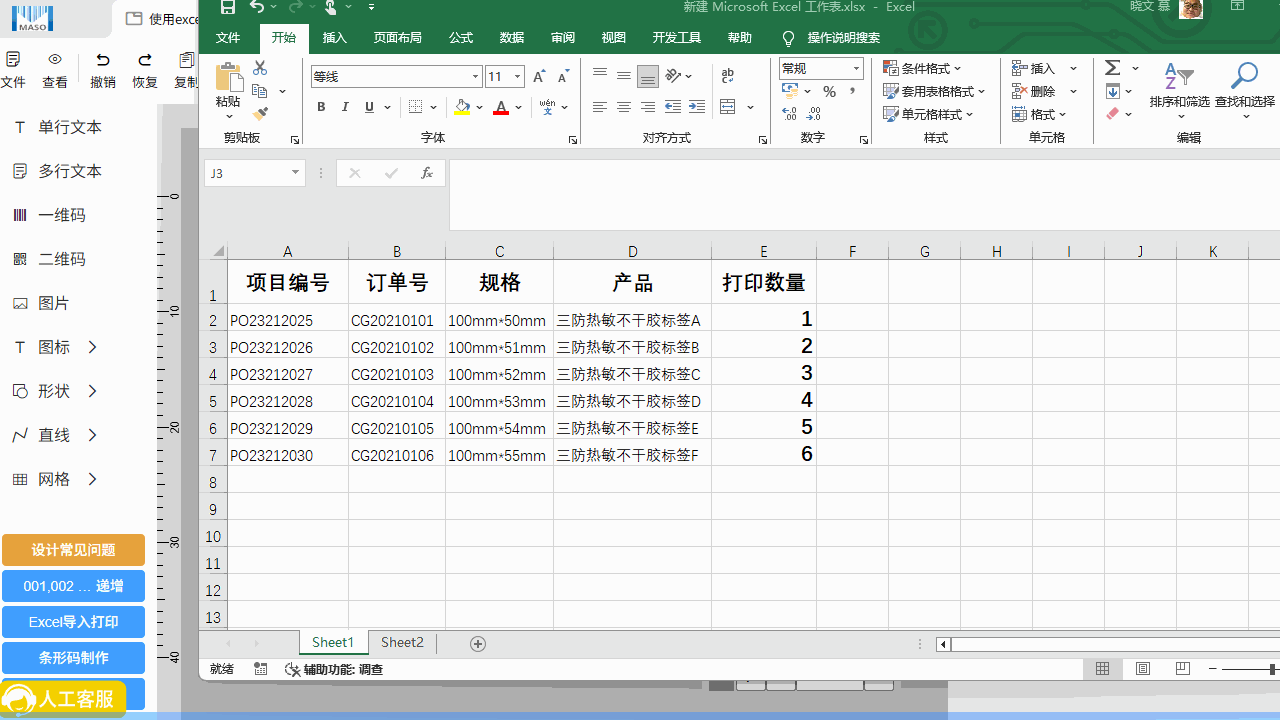Click the Name Box showing J3
This screenshot has height=720, width=1280.
click(254, 173)
